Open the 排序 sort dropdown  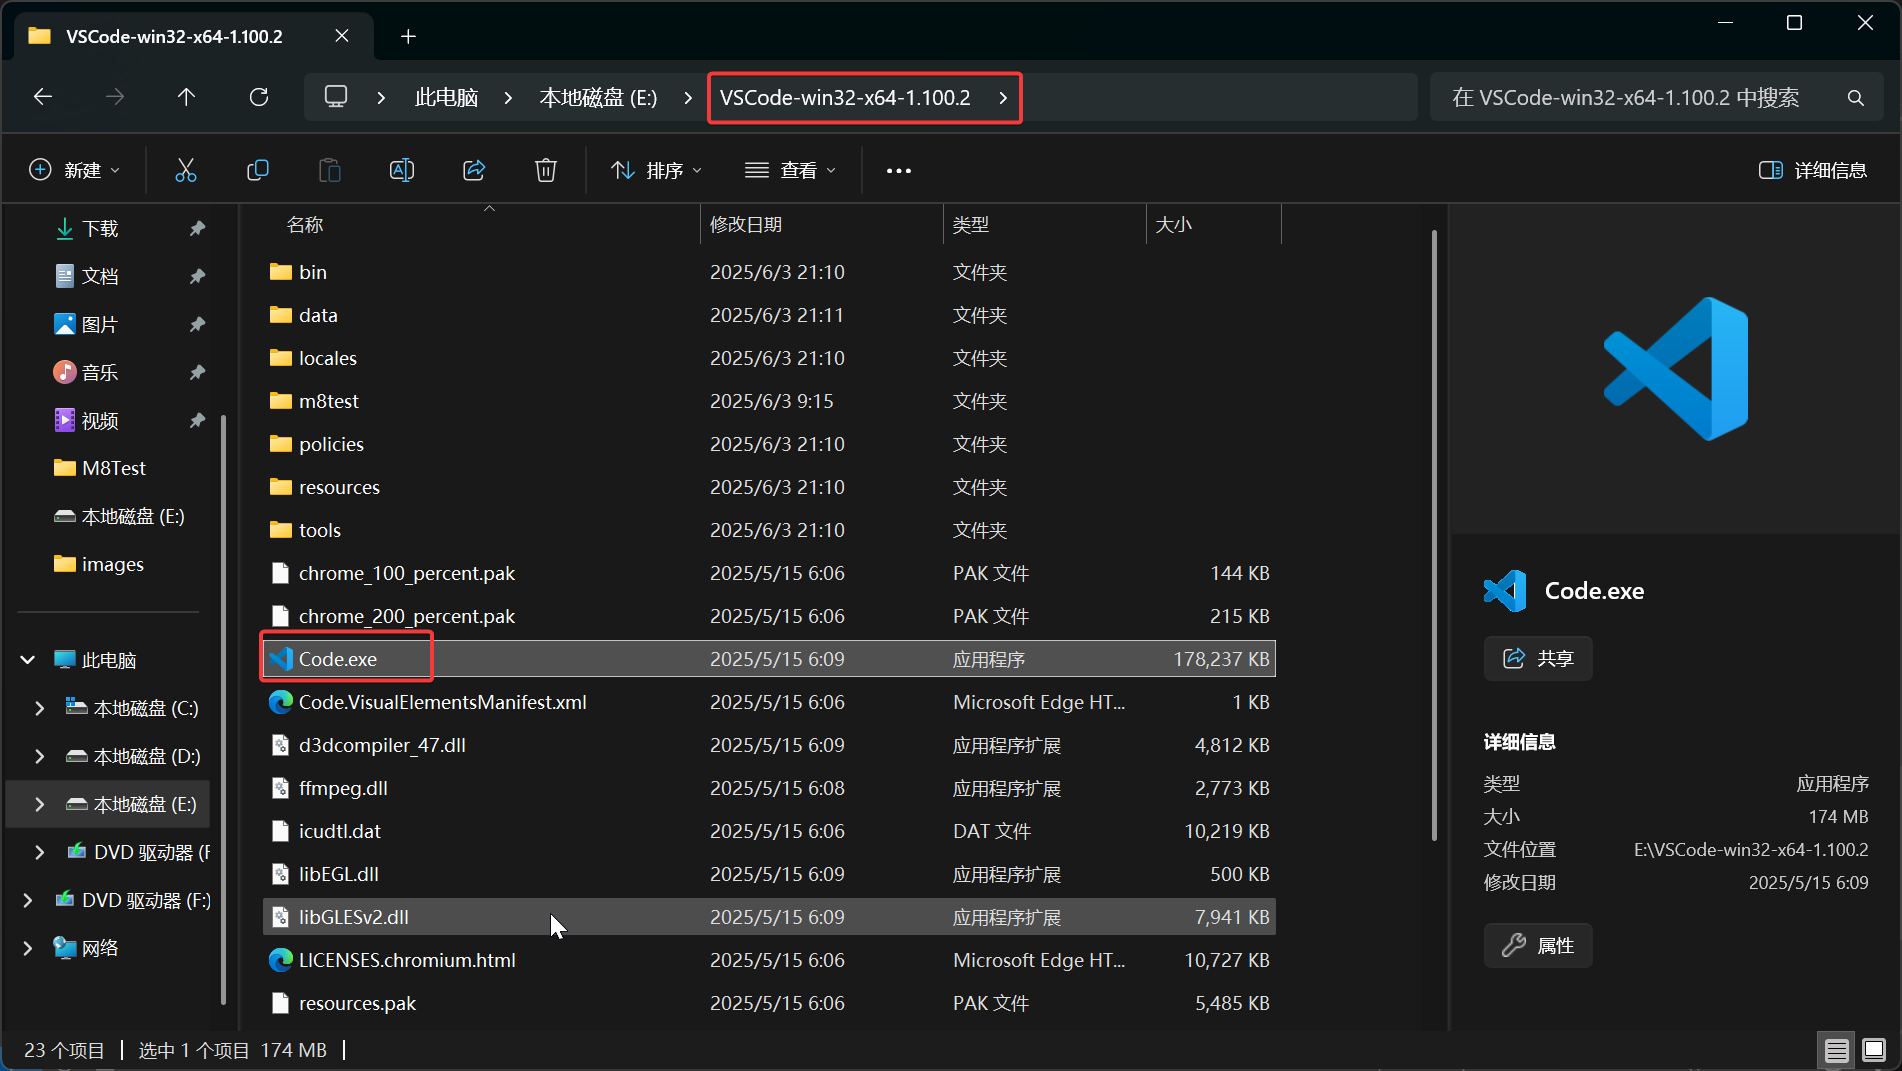[657, 170]
